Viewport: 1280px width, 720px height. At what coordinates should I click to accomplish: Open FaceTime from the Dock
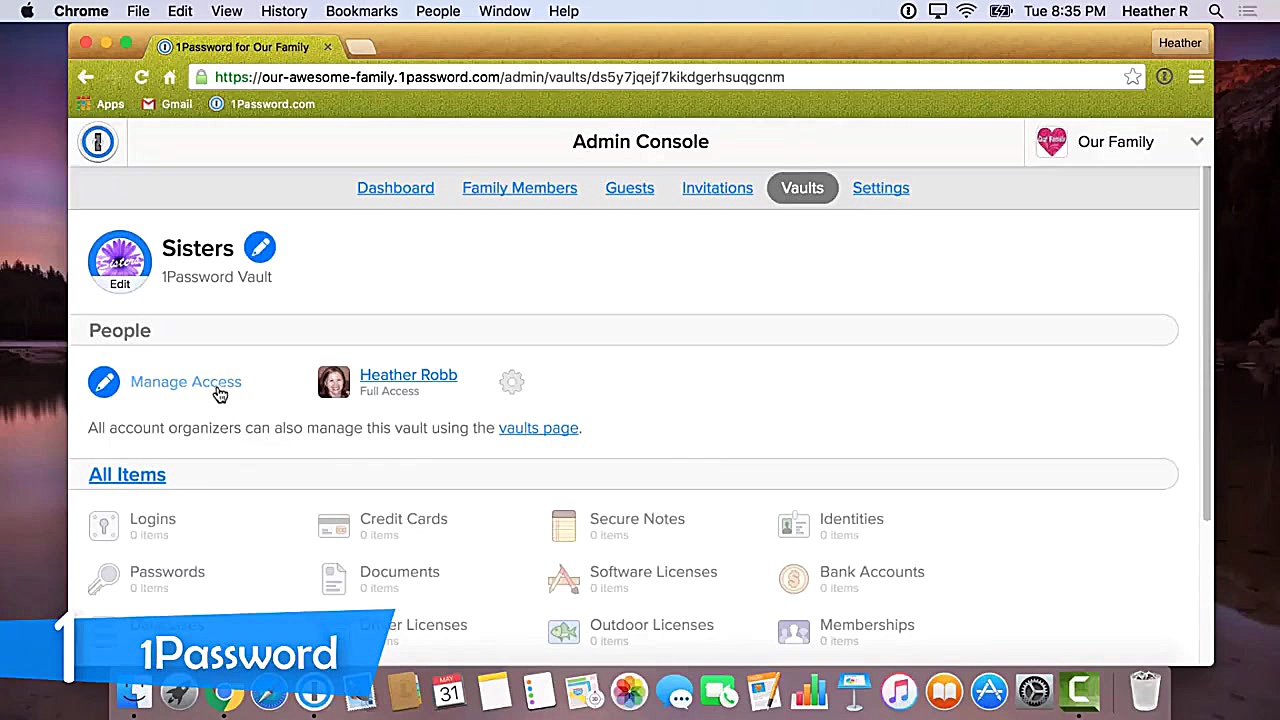click(719, 691)
